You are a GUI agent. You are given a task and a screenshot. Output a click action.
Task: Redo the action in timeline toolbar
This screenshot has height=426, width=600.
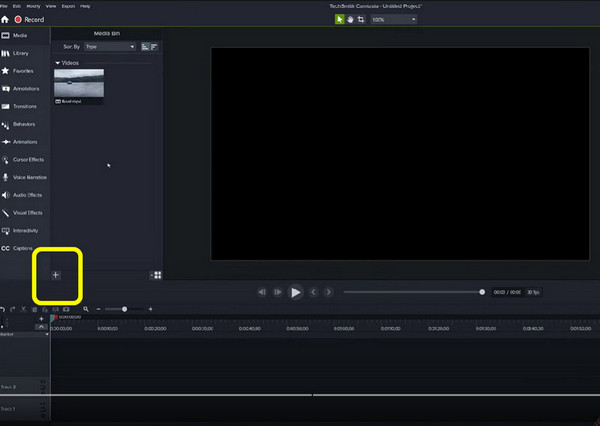click(13, 309)
